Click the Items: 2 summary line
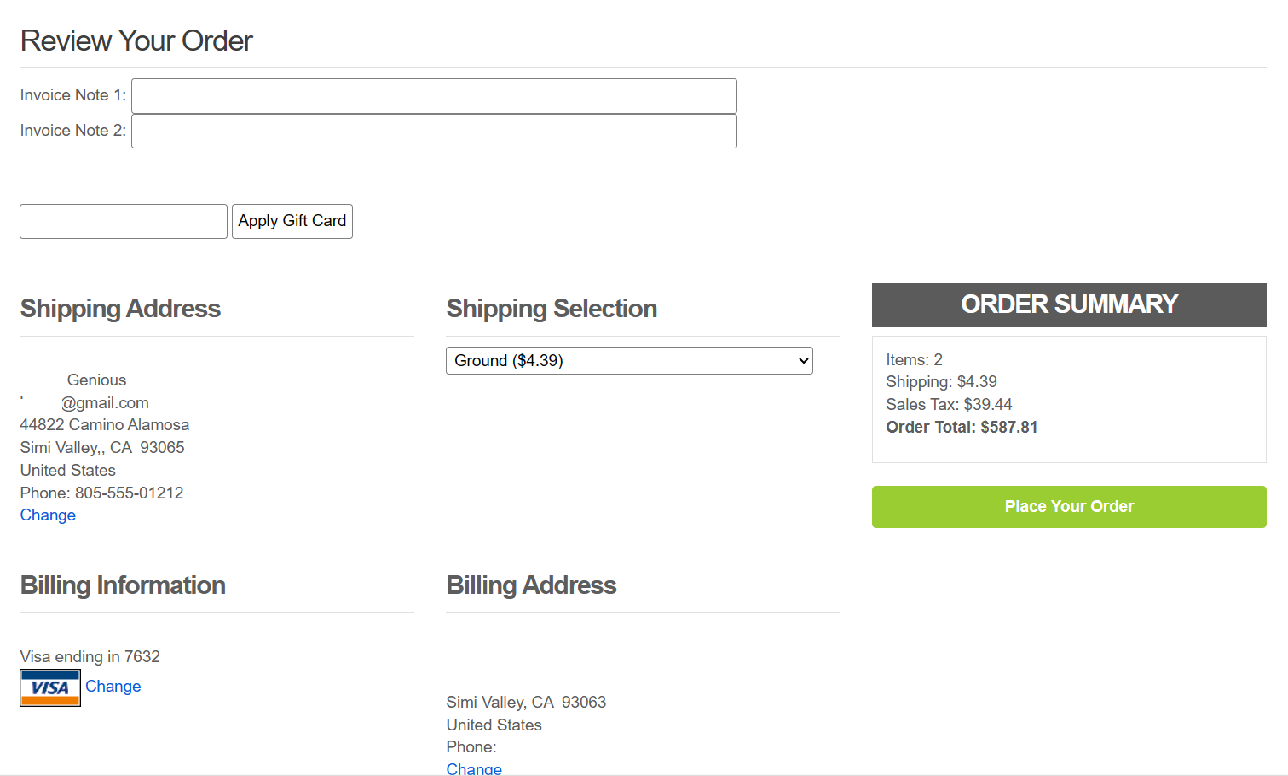The height and width of the screenshot is (776, 1288). click(914, 360)
